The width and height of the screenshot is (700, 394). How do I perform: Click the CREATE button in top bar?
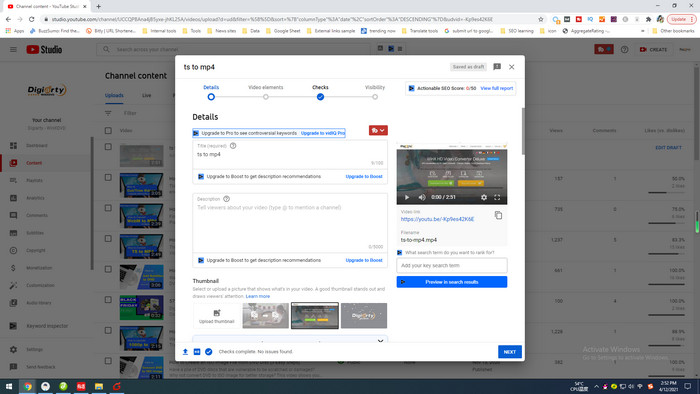[x=653, y=50]
